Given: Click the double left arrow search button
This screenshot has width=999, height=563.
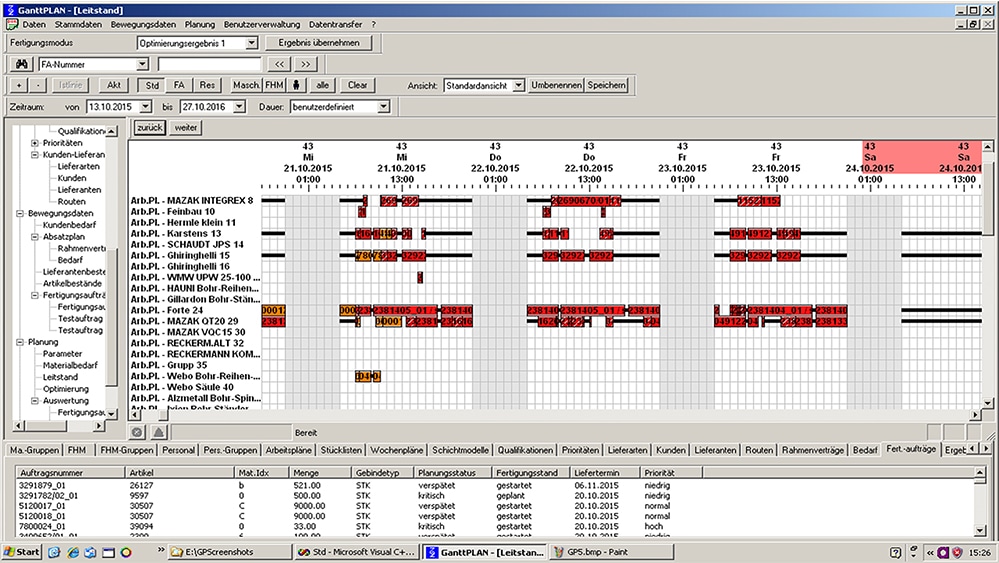Looking at the screenshot, I should 279,64.
